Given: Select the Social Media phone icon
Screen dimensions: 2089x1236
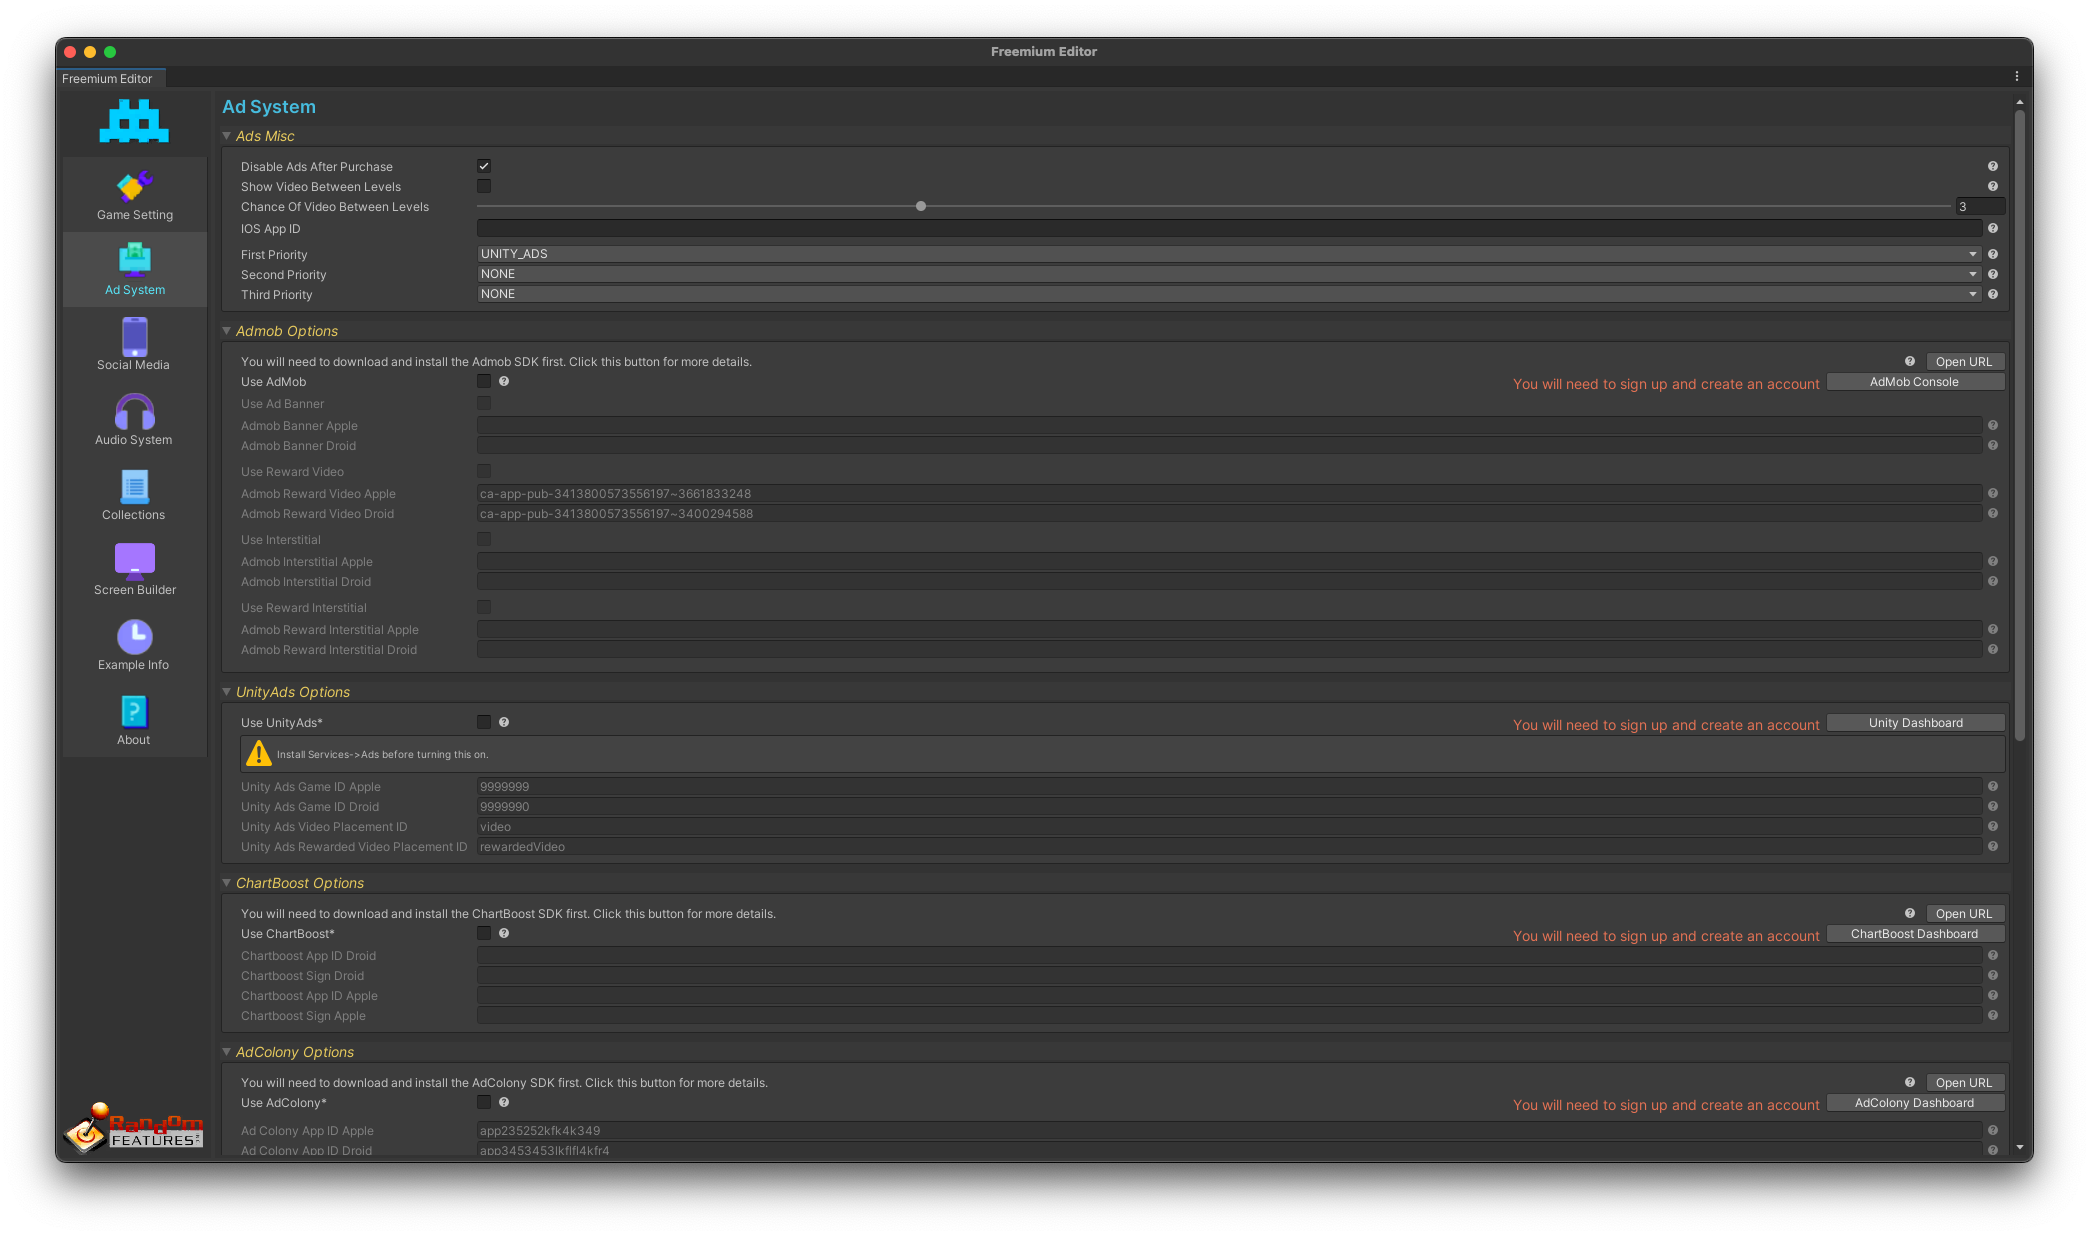Looking at the screenshot, I should pyautogui.click(x=134, y=338).
